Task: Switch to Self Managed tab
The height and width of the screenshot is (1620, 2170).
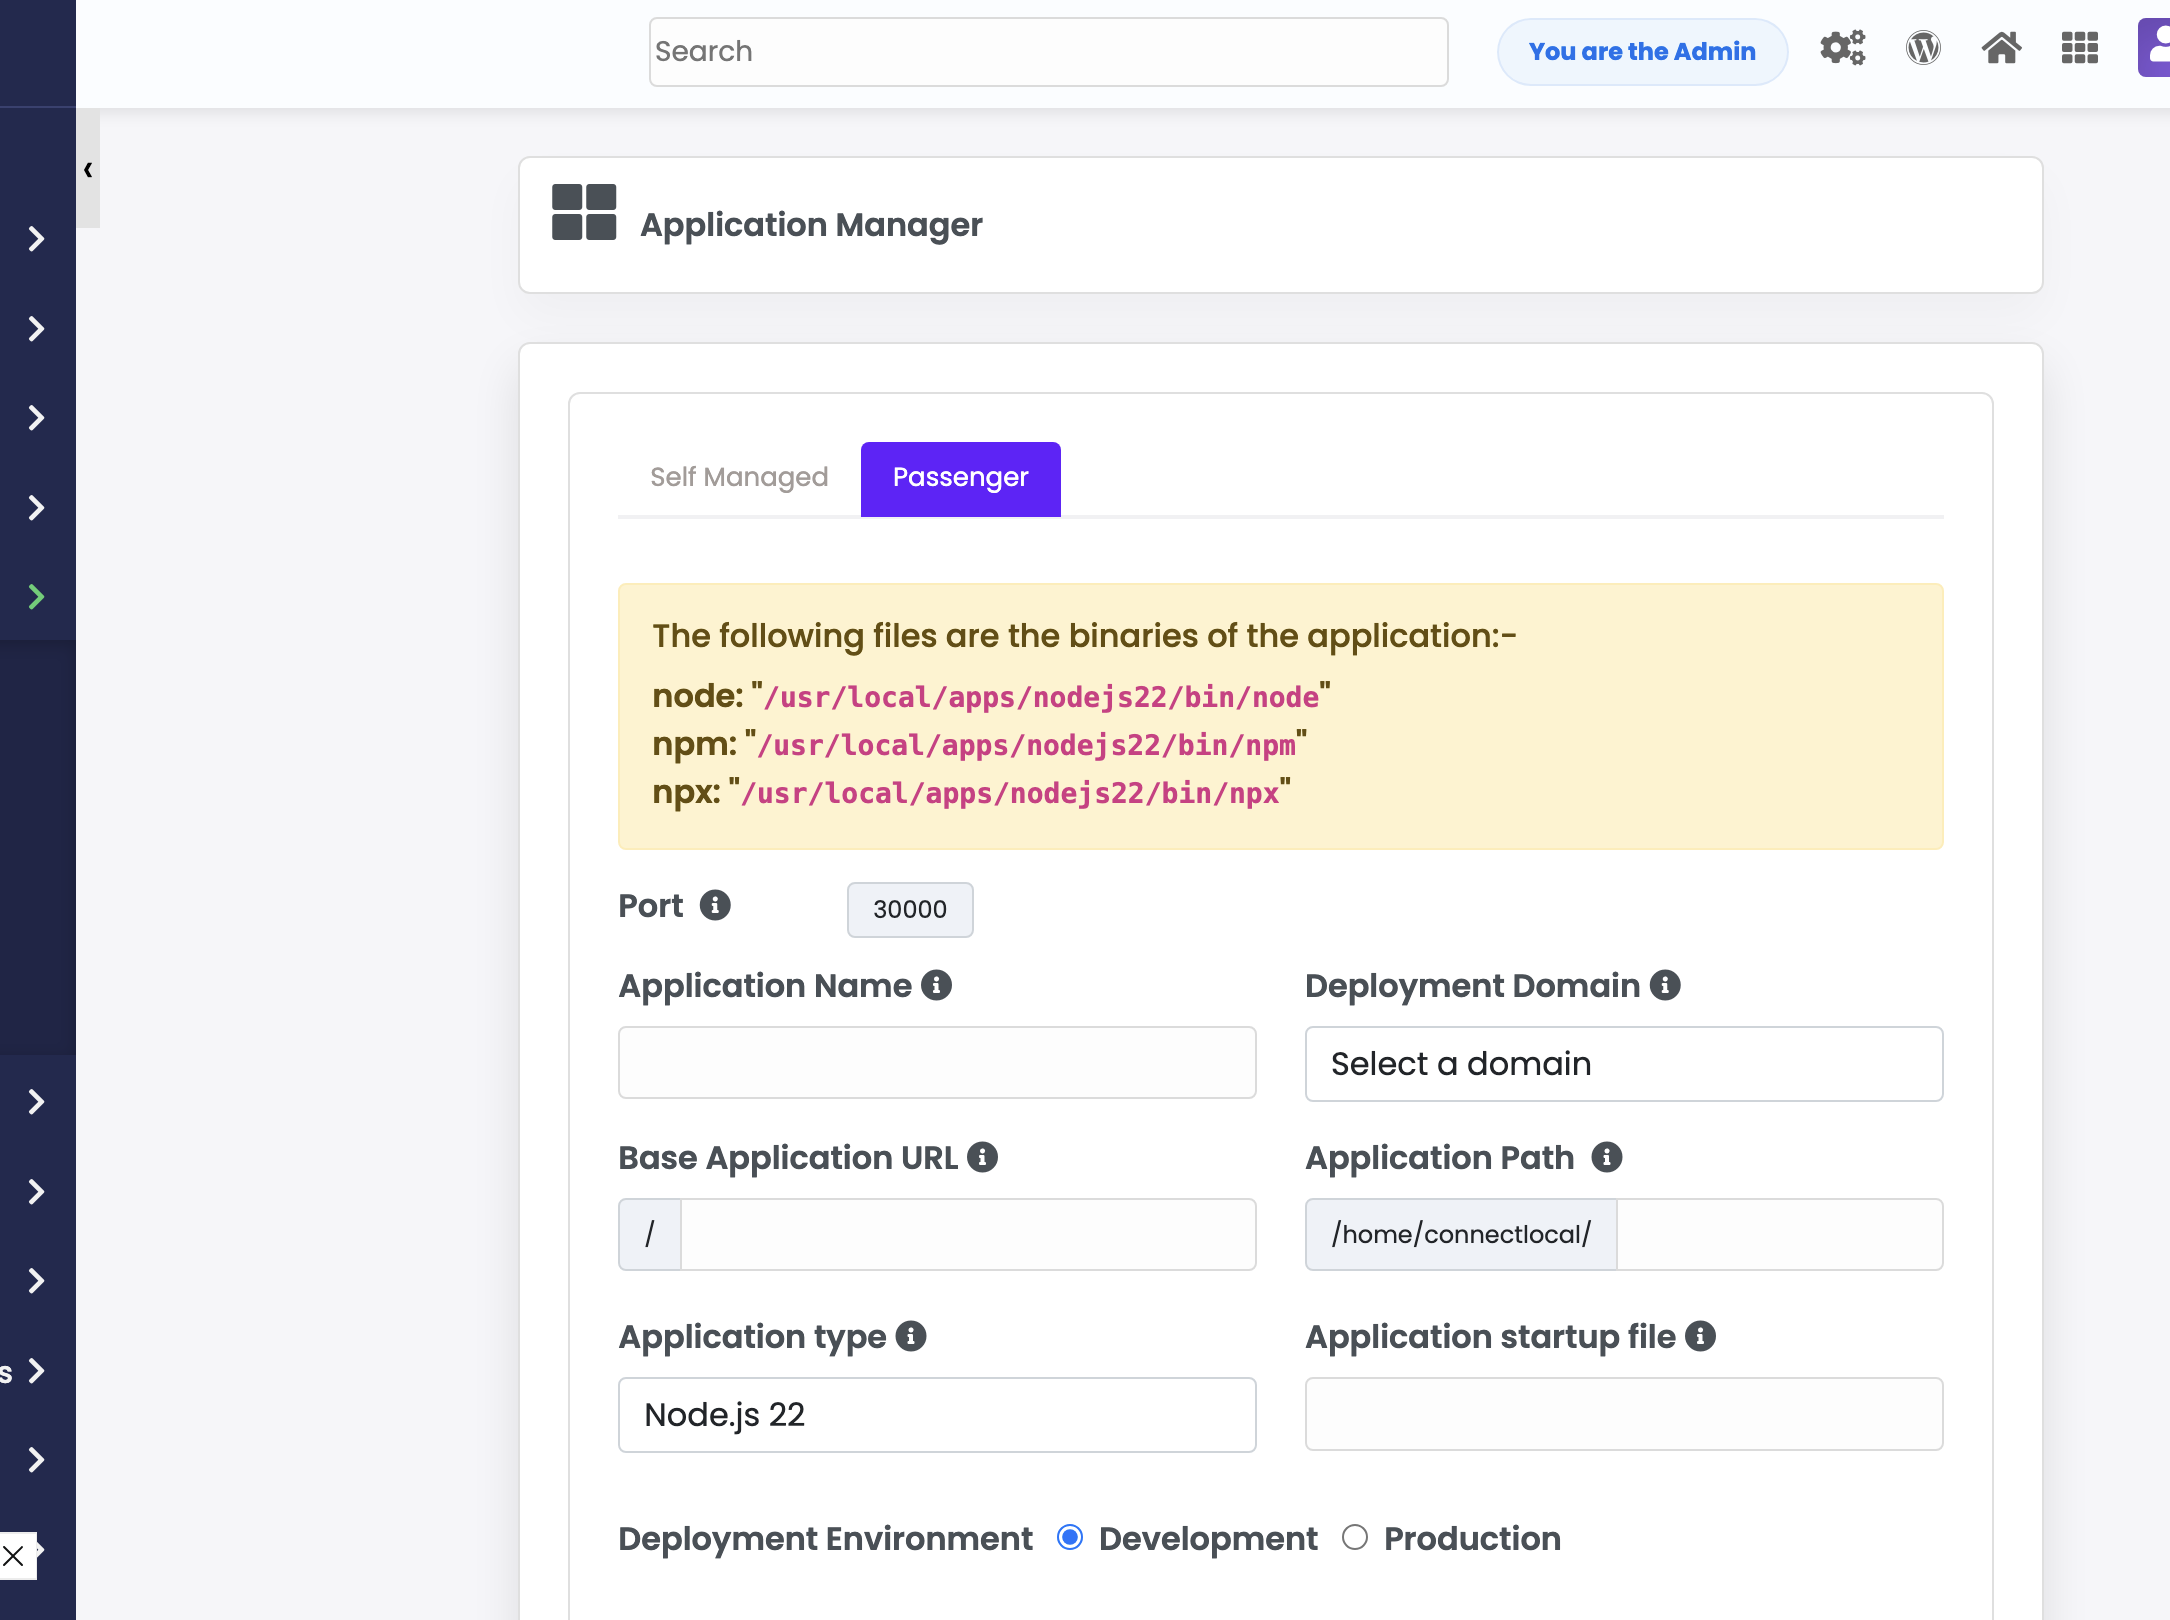Action: 739,478
